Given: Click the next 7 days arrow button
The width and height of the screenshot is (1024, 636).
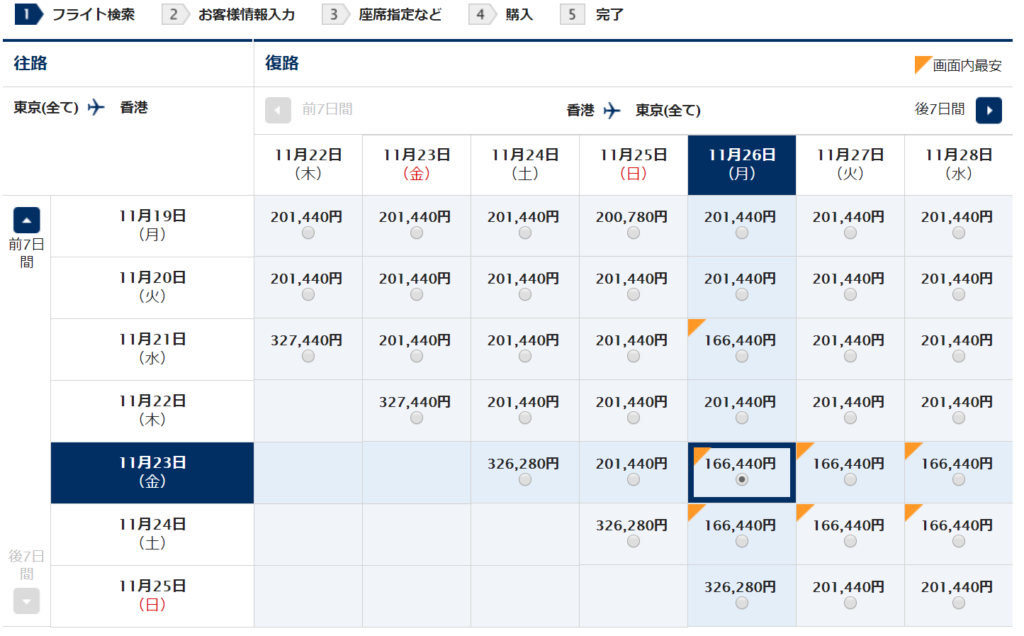Looking at the screenshot, I should (988, 110).
